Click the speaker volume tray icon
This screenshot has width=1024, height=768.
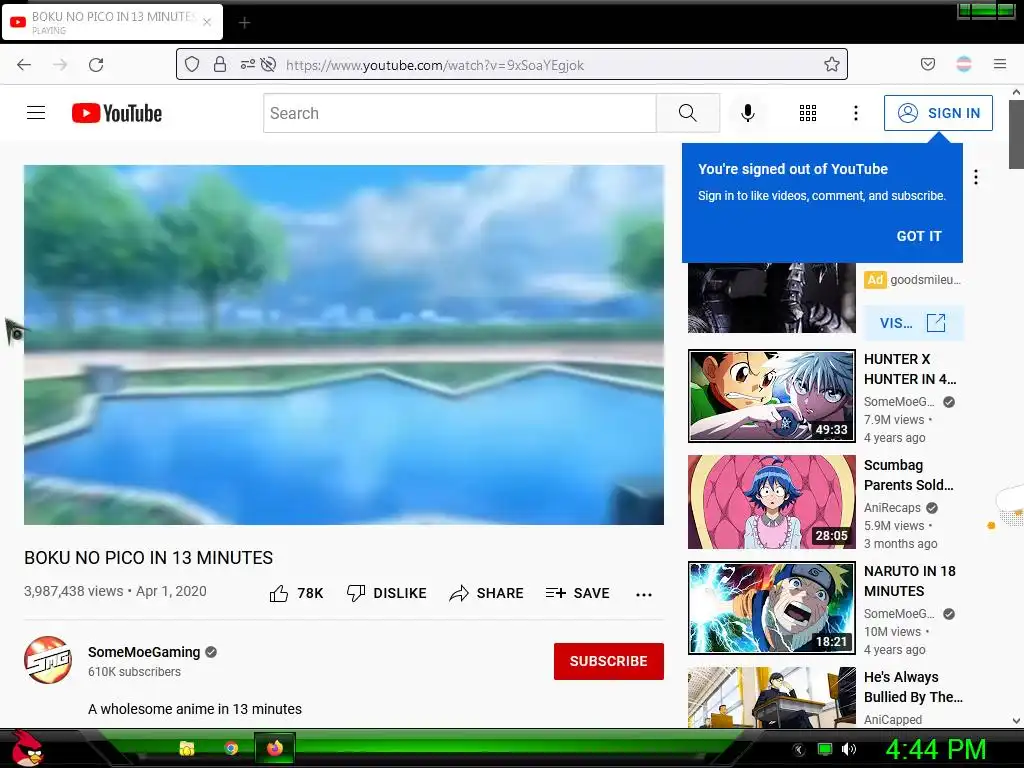[849, 749]
